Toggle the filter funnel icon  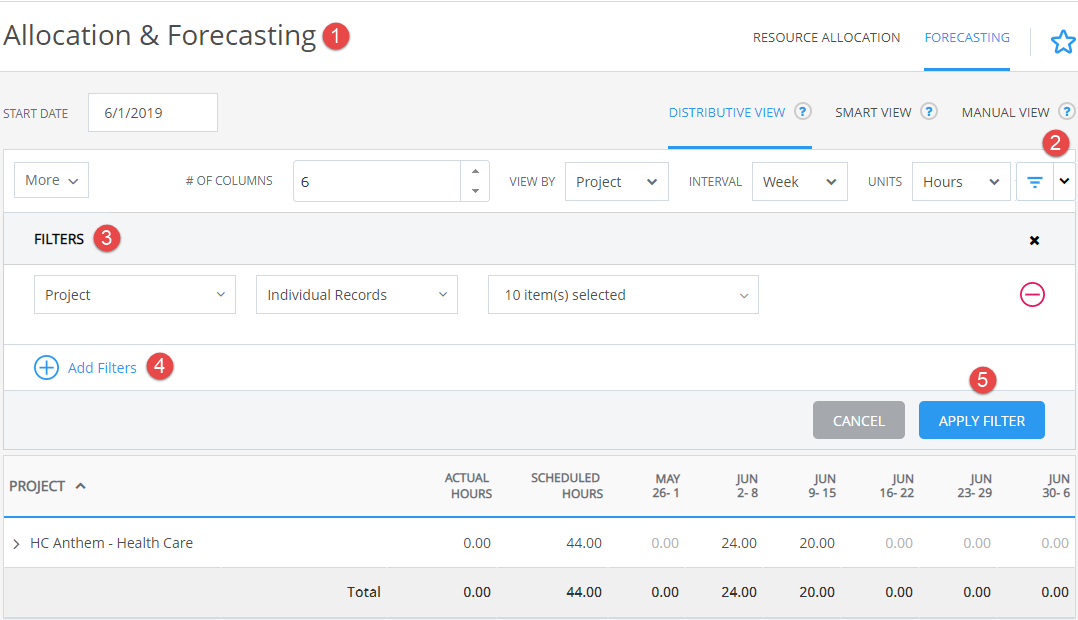[x=1035, y=181]
